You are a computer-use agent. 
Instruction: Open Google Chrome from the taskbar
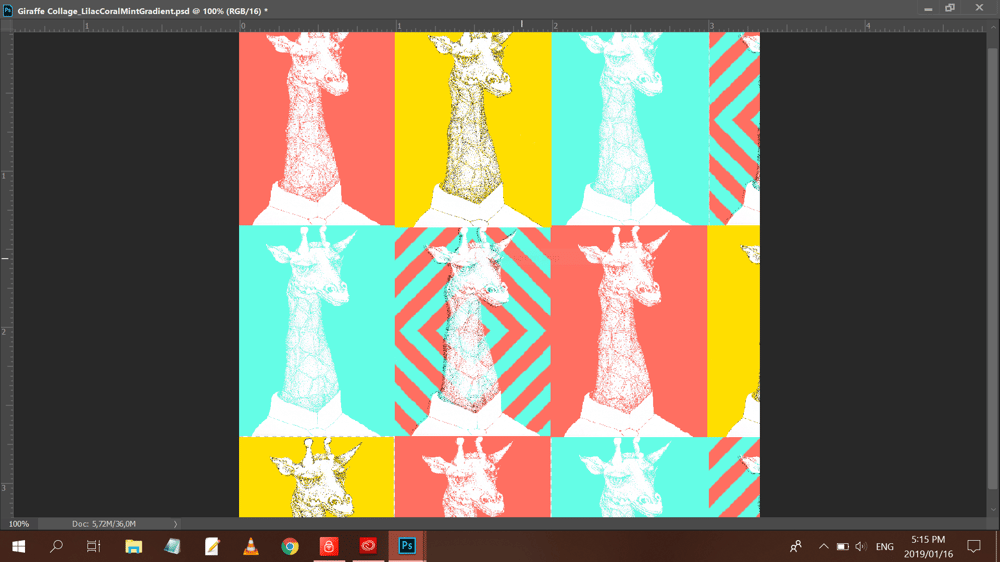pyautogui.click(x=290, y=547)
